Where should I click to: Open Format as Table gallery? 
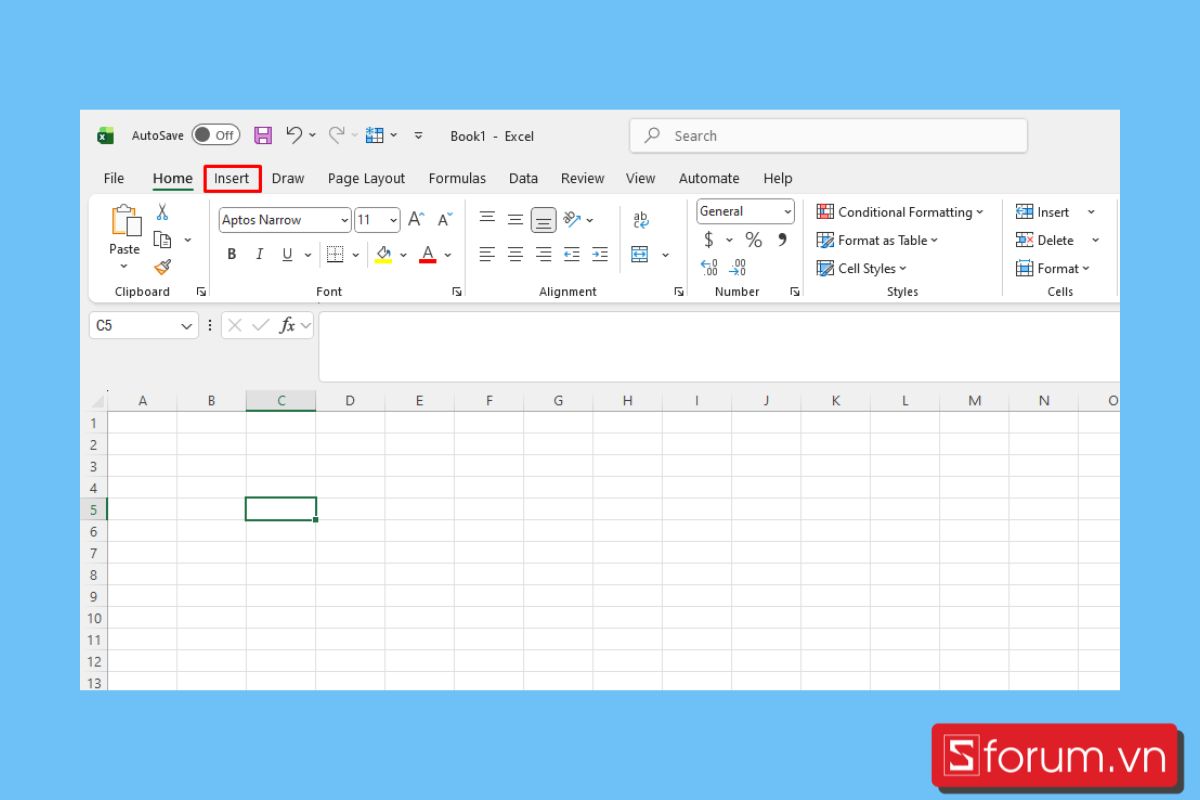click(877, 240)
